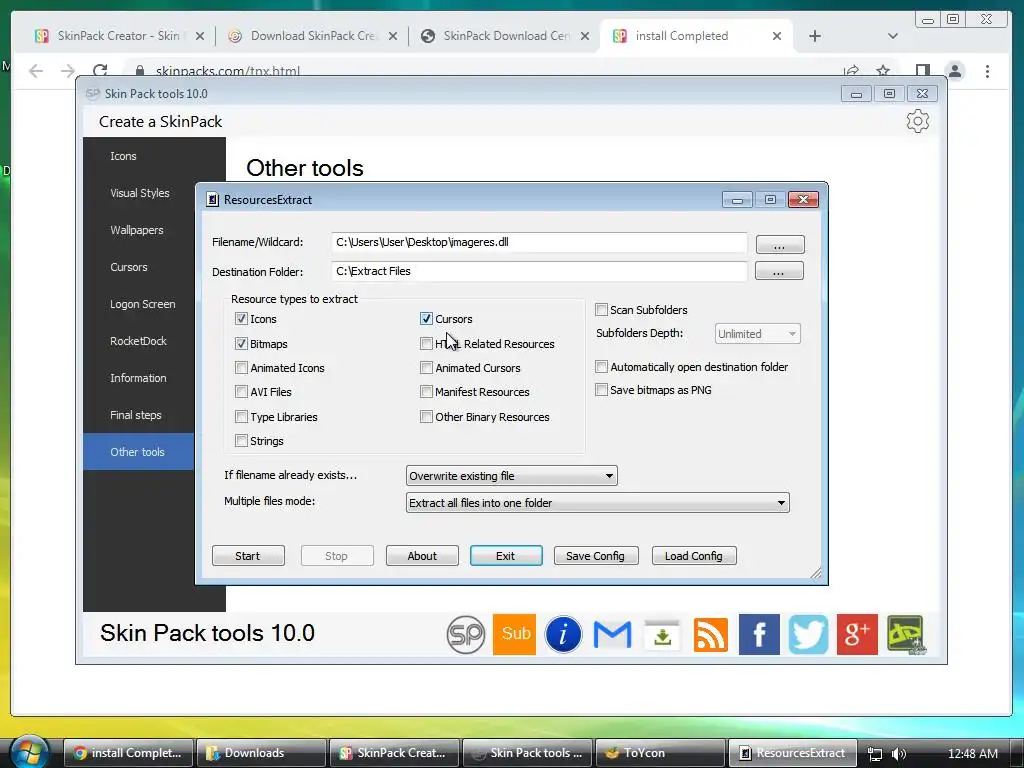Enable Animated Icons extraction

(241, 368)
